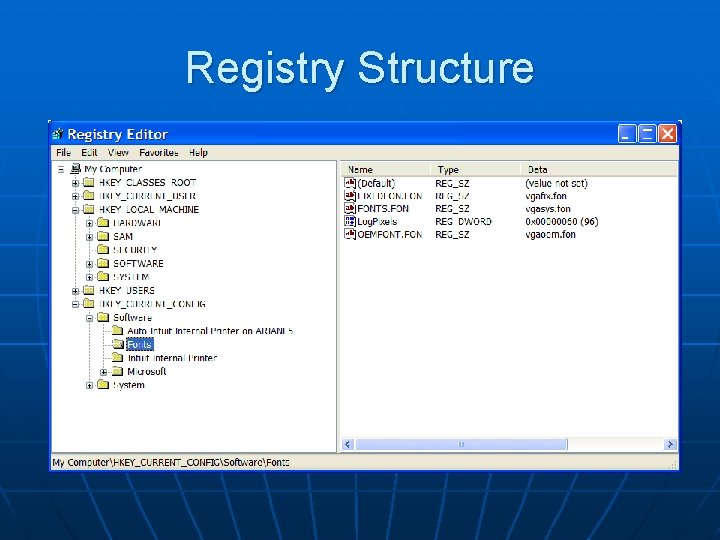
Task: Click the HKEY_USERS folder icon
Action: 89,290
